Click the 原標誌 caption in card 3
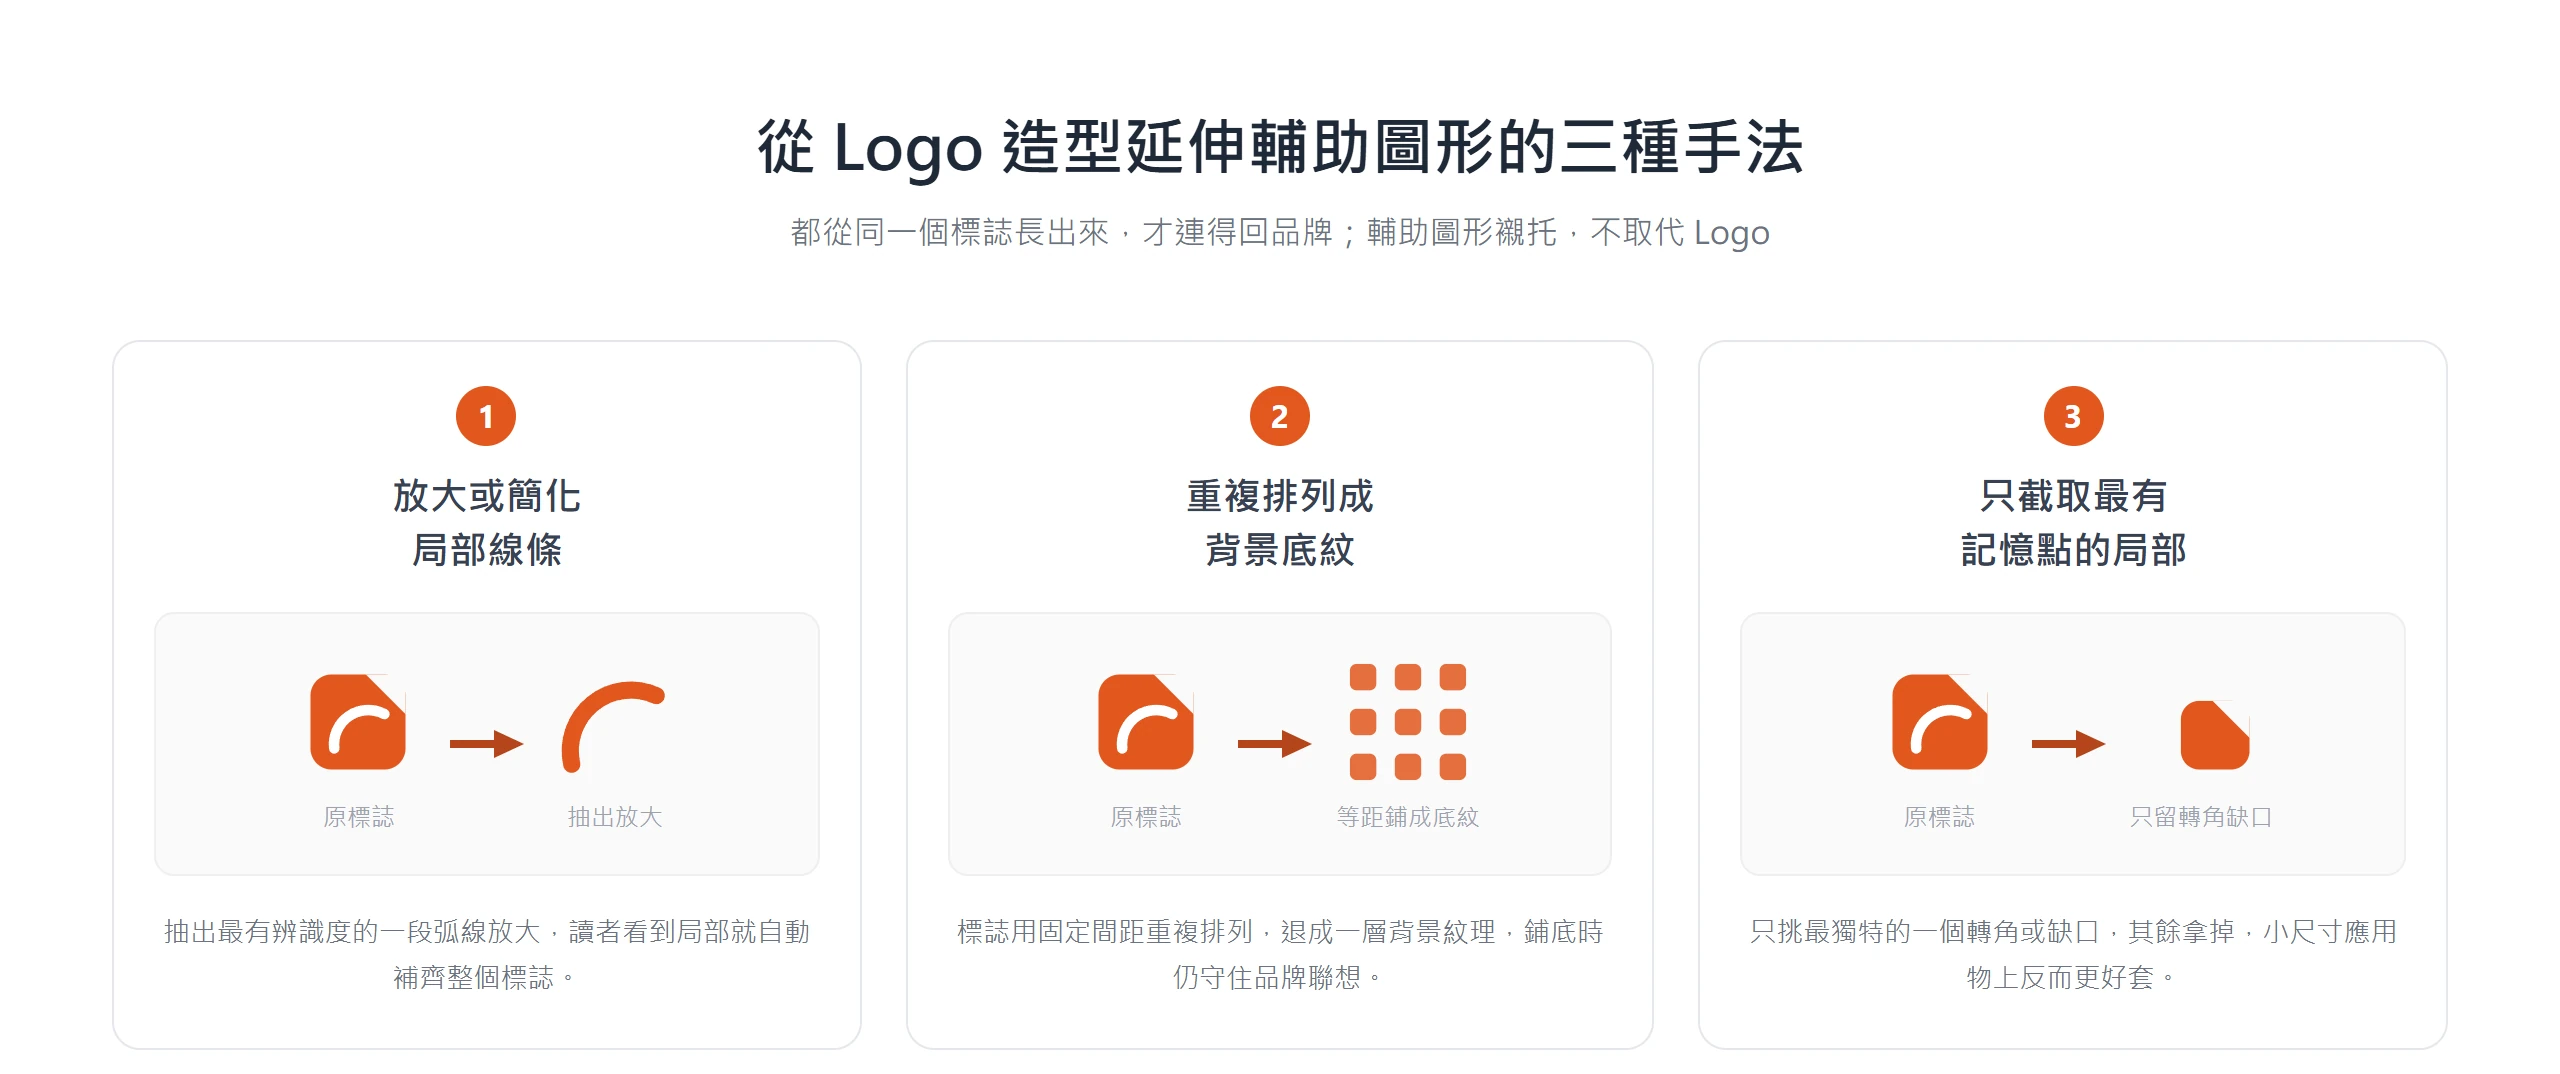 tap(1940, 817)
